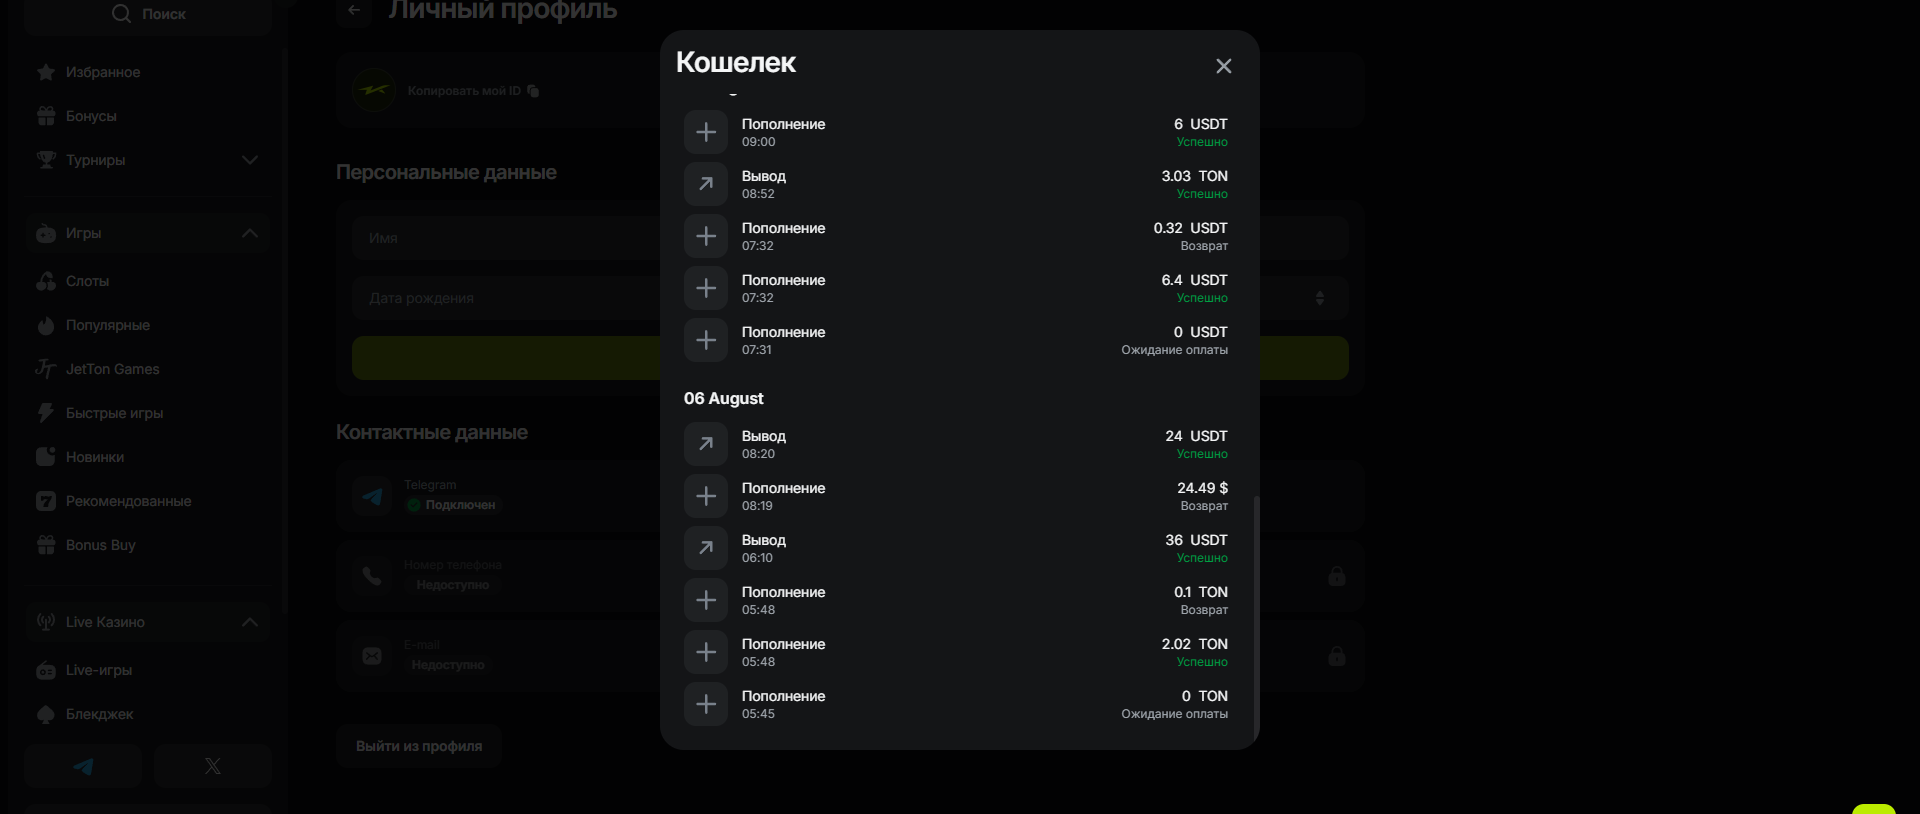1920x814 pixels.
Task: Open the 36 USDT Вывод transaction
Action: tap(955, 548)
